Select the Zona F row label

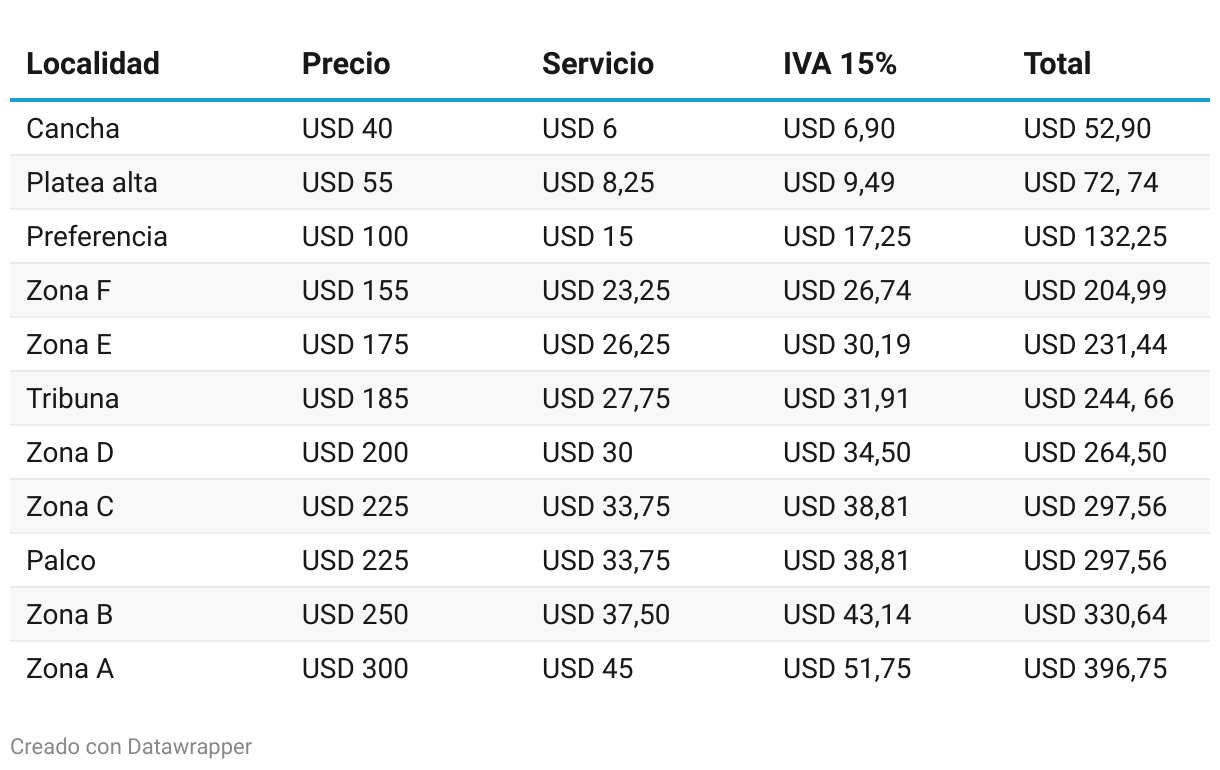(x=69, y=291)
